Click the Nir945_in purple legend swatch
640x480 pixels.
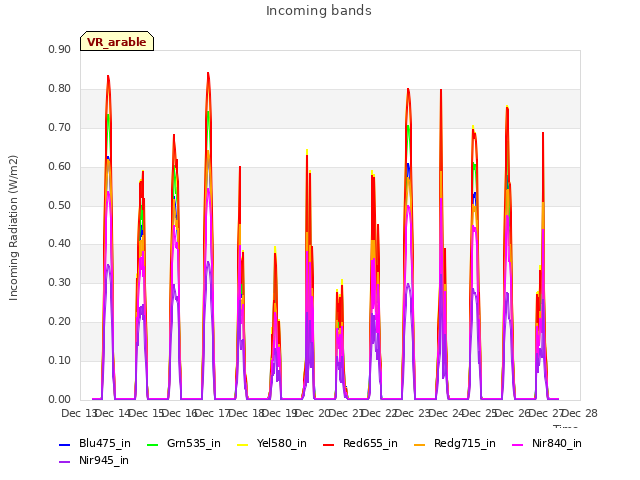(64, 462)
